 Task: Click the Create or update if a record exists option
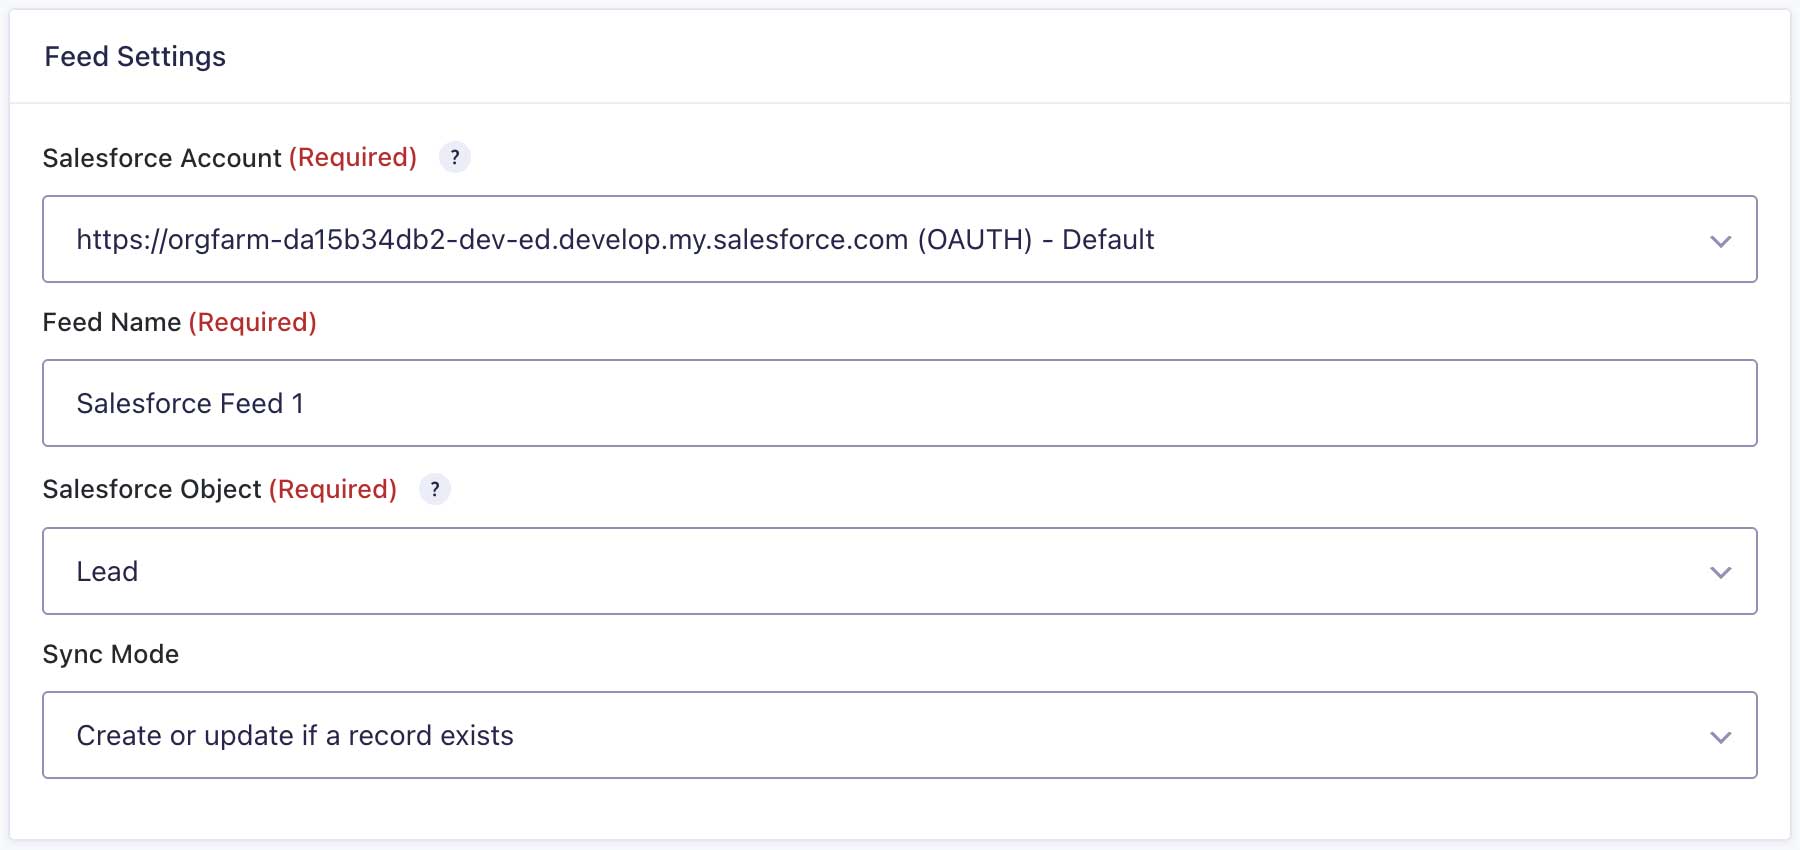pyautogui.click(x=294, y=735)
